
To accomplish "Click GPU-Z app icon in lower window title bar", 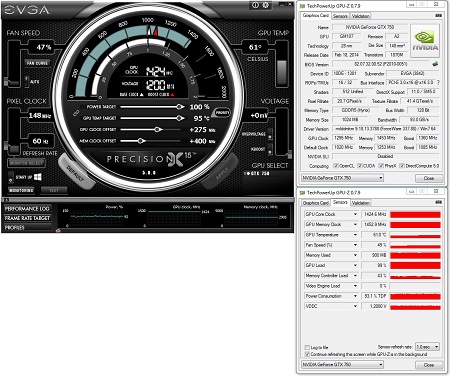I will (x=302, y=192).
